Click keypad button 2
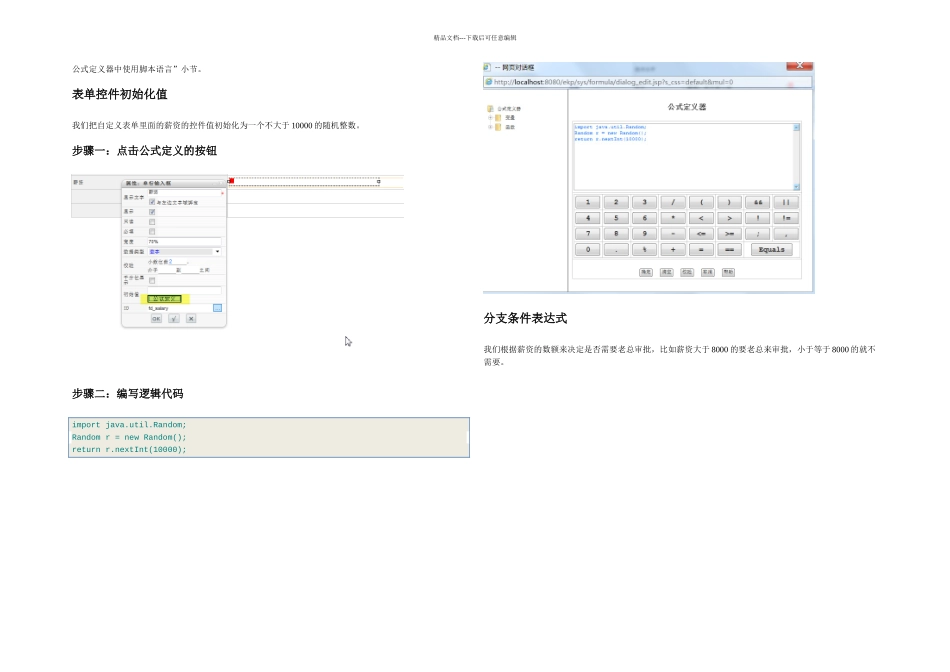The image size is (950, 672). (x=616, y=202)
